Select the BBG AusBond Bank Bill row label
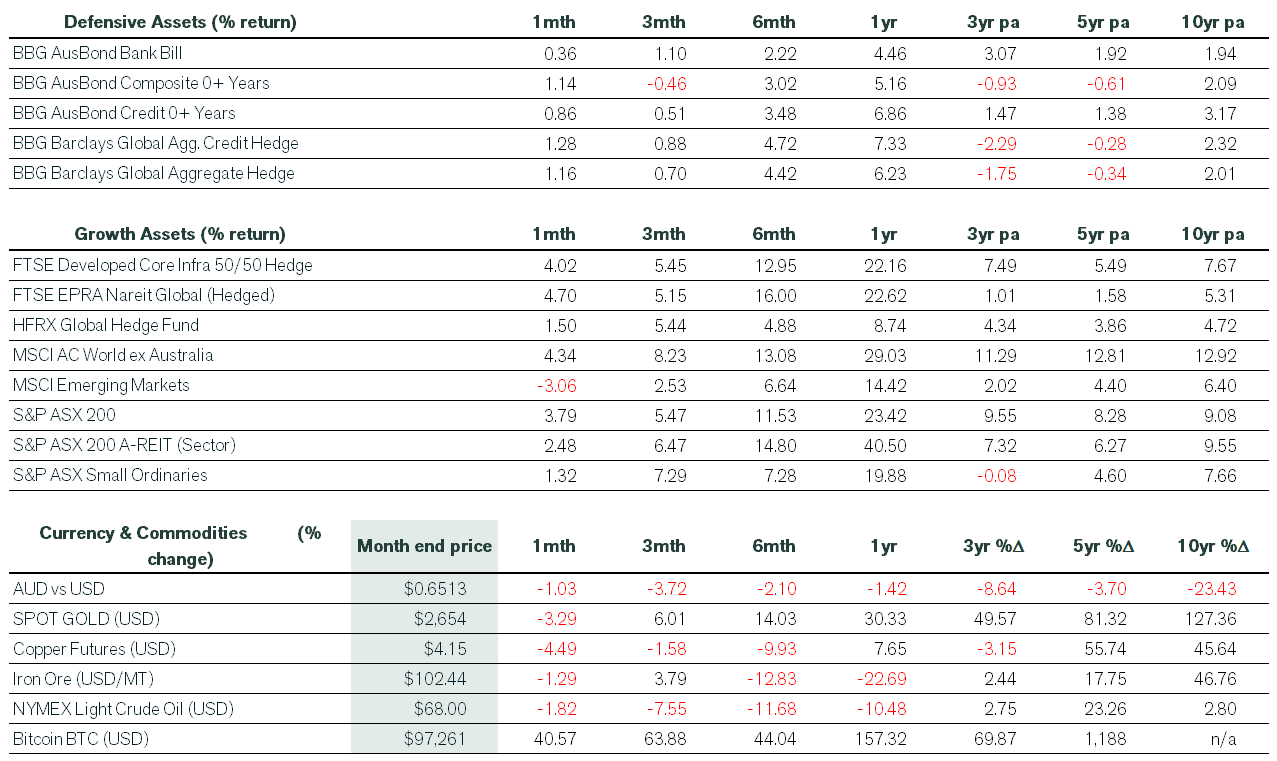Image resolution: width=1277 pixels, height=761 pixels. (97, 53)
